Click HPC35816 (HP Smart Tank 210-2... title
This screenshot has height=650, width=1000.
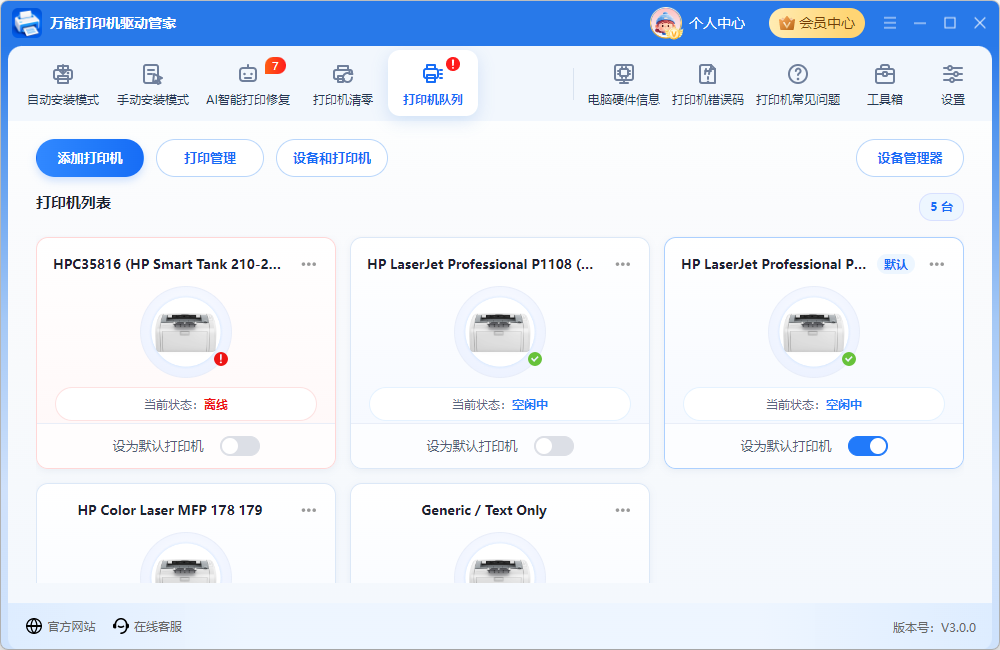click(167, 264)
